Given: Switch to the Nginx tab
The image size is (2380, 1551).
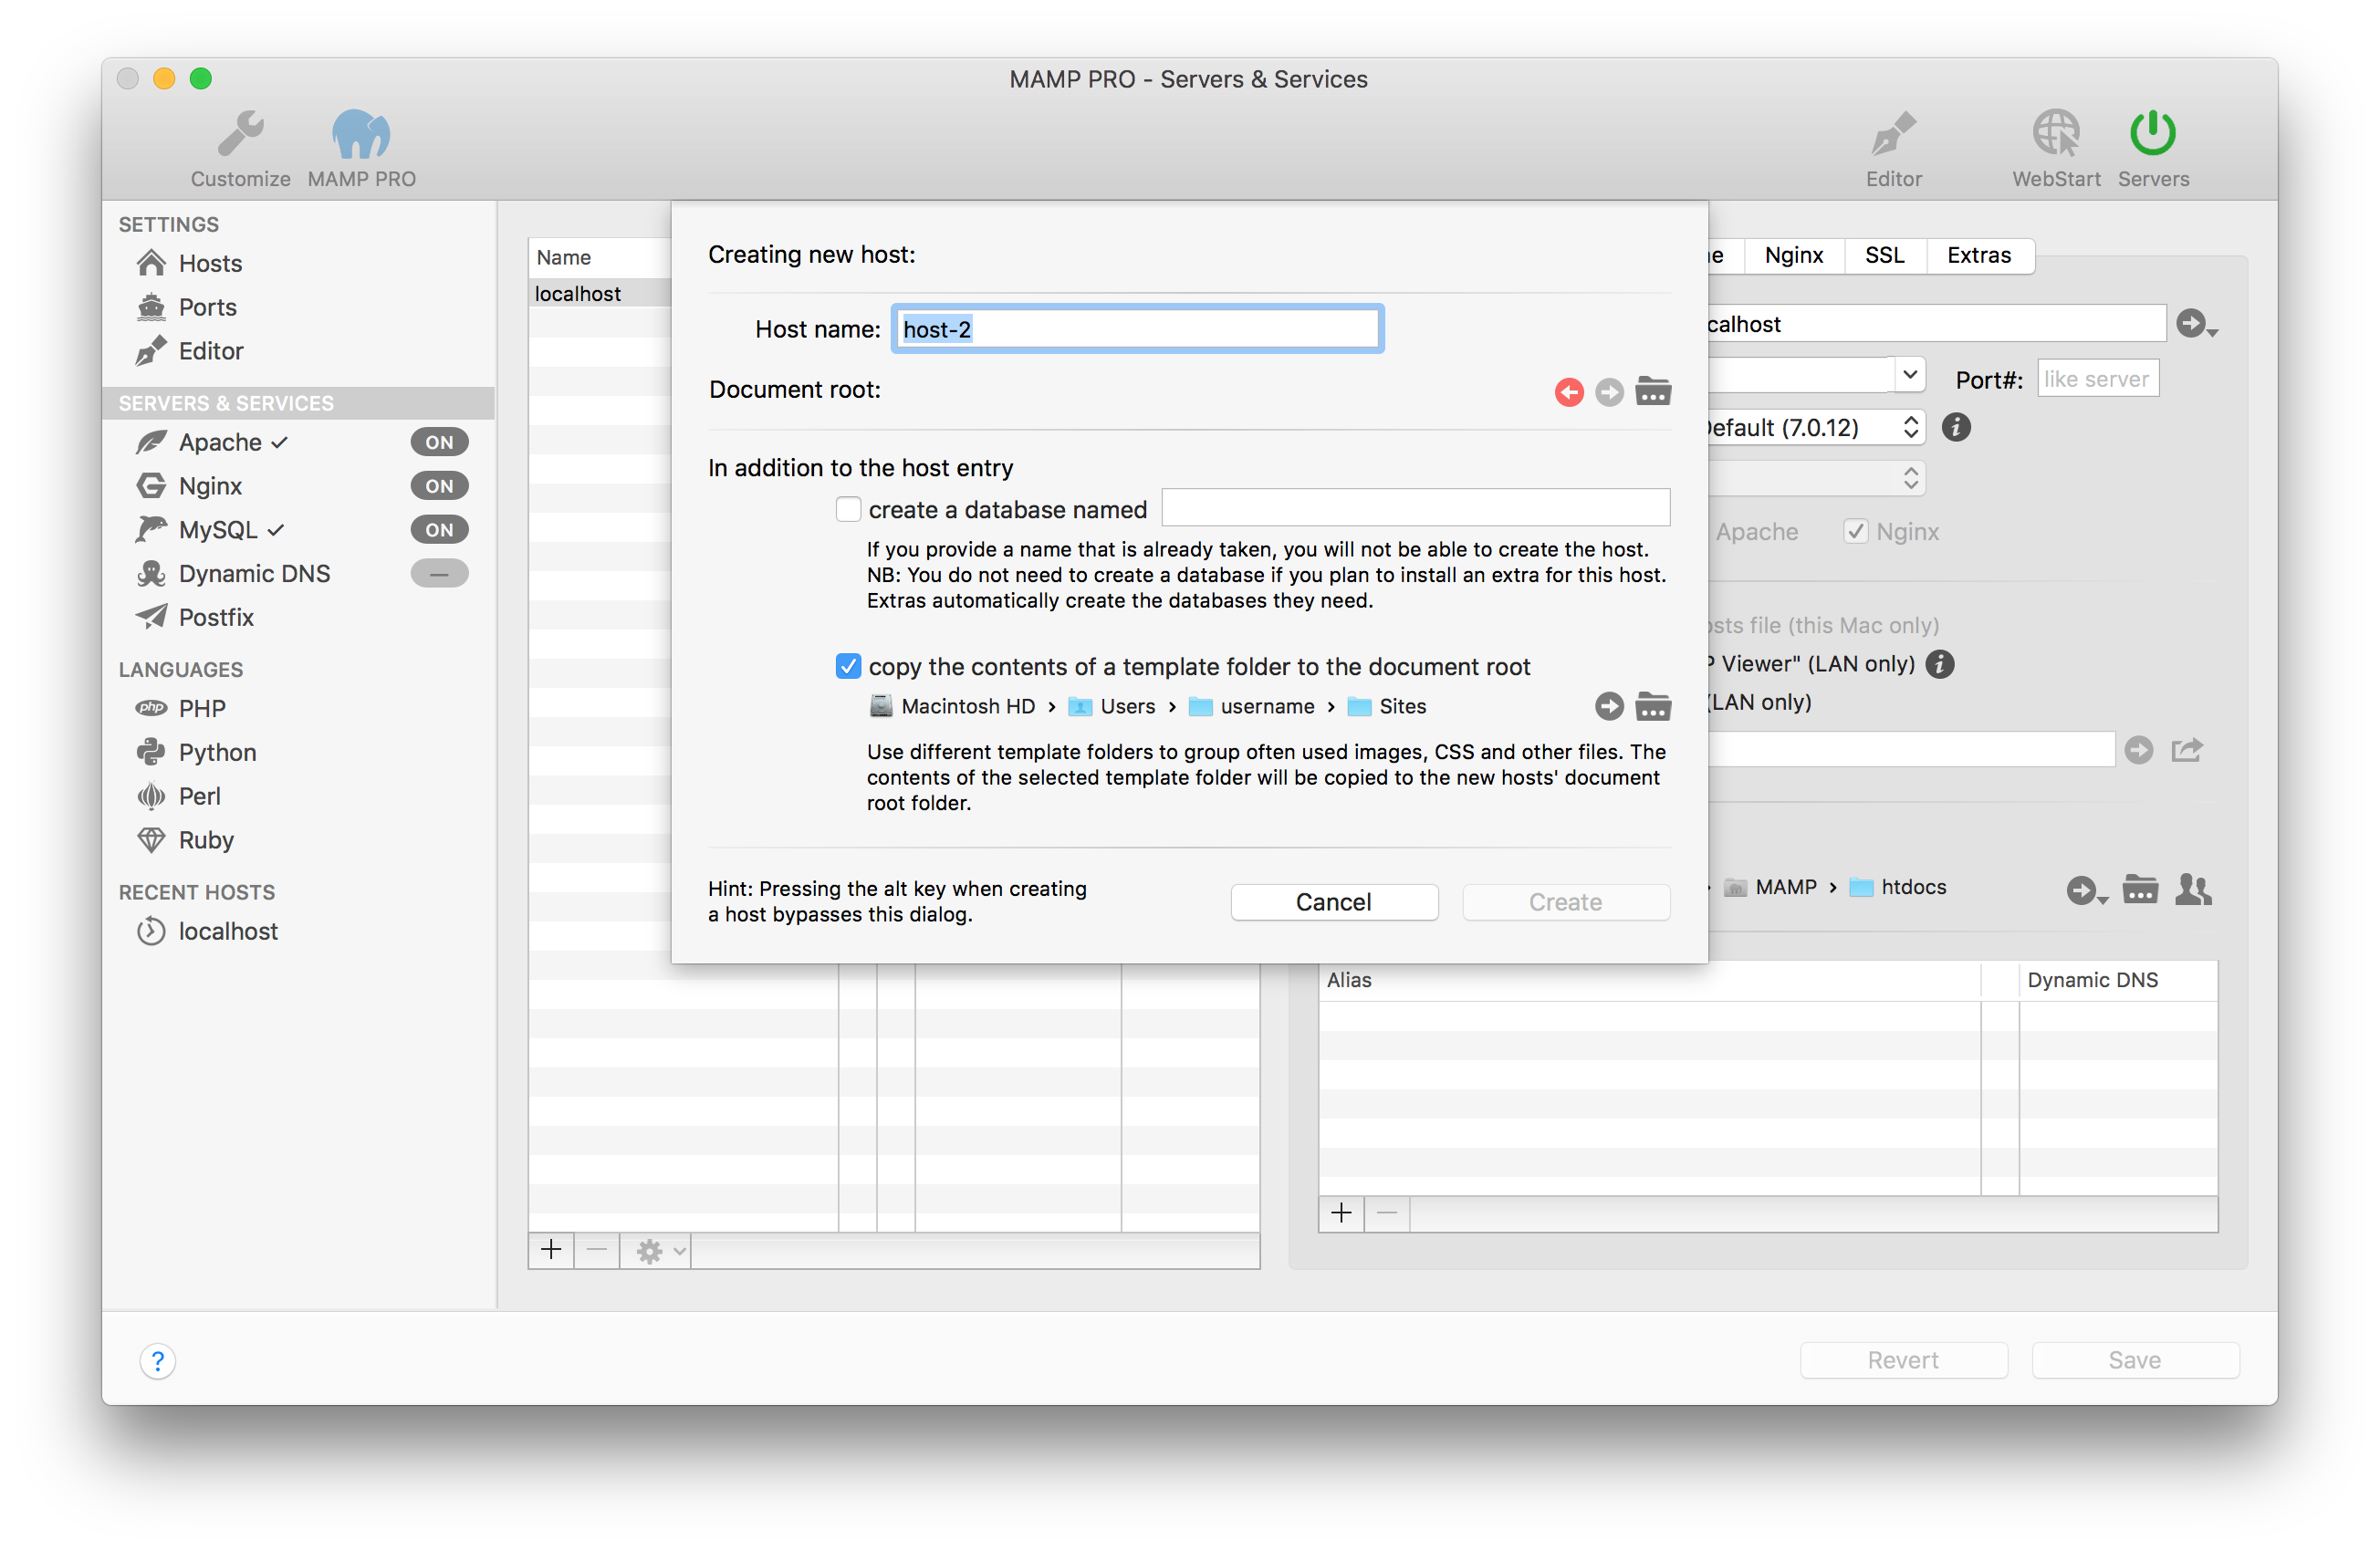Looking at the screenshot, I should (1793, 255).
